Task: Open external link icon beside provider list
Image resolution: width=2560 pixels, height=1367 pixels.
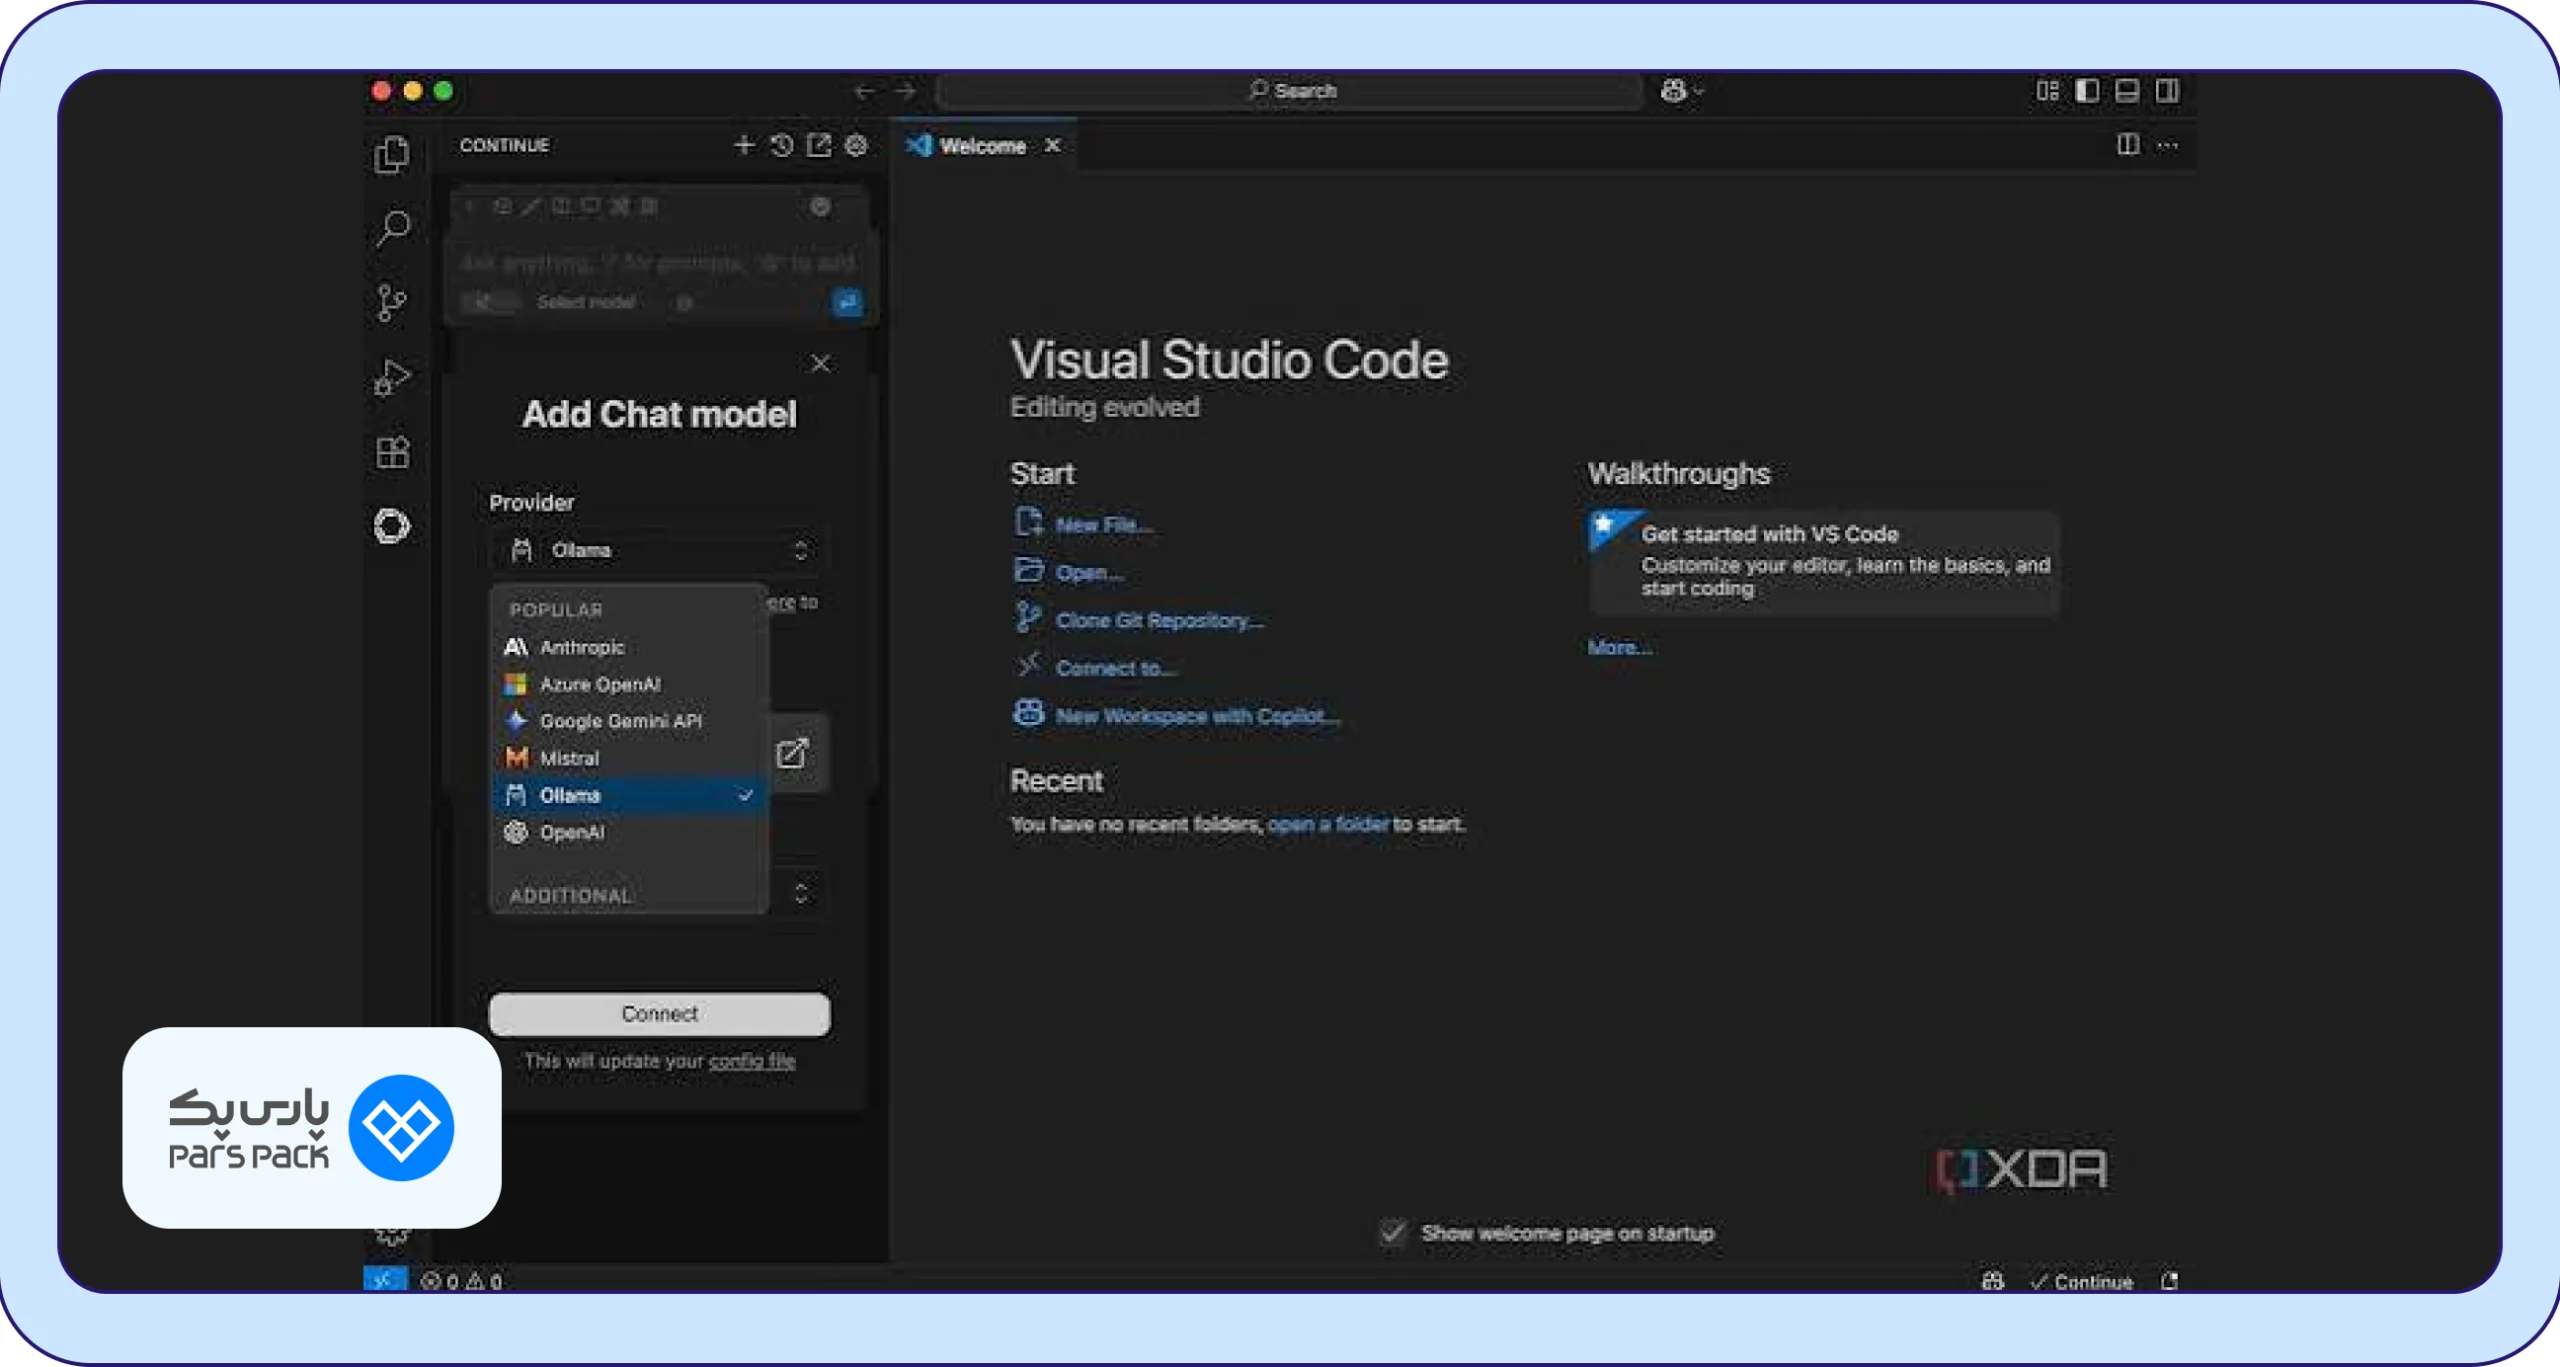Action: (792, 753)
